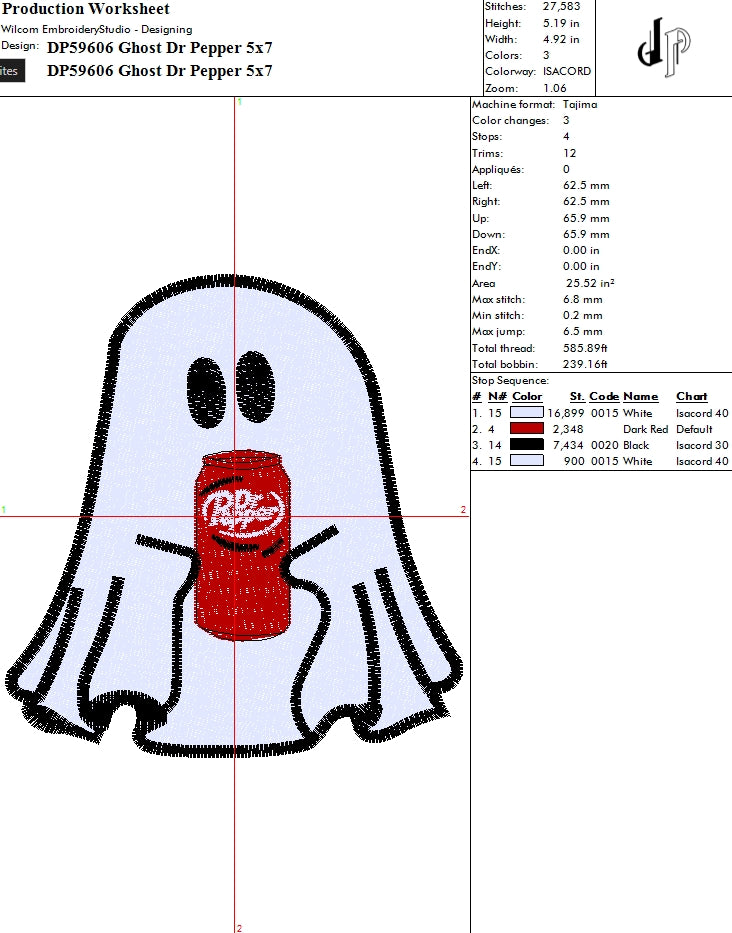732x933 pixels.
Task: Click the Up value 65.9 mm
Action: click(x=586, y=218)
